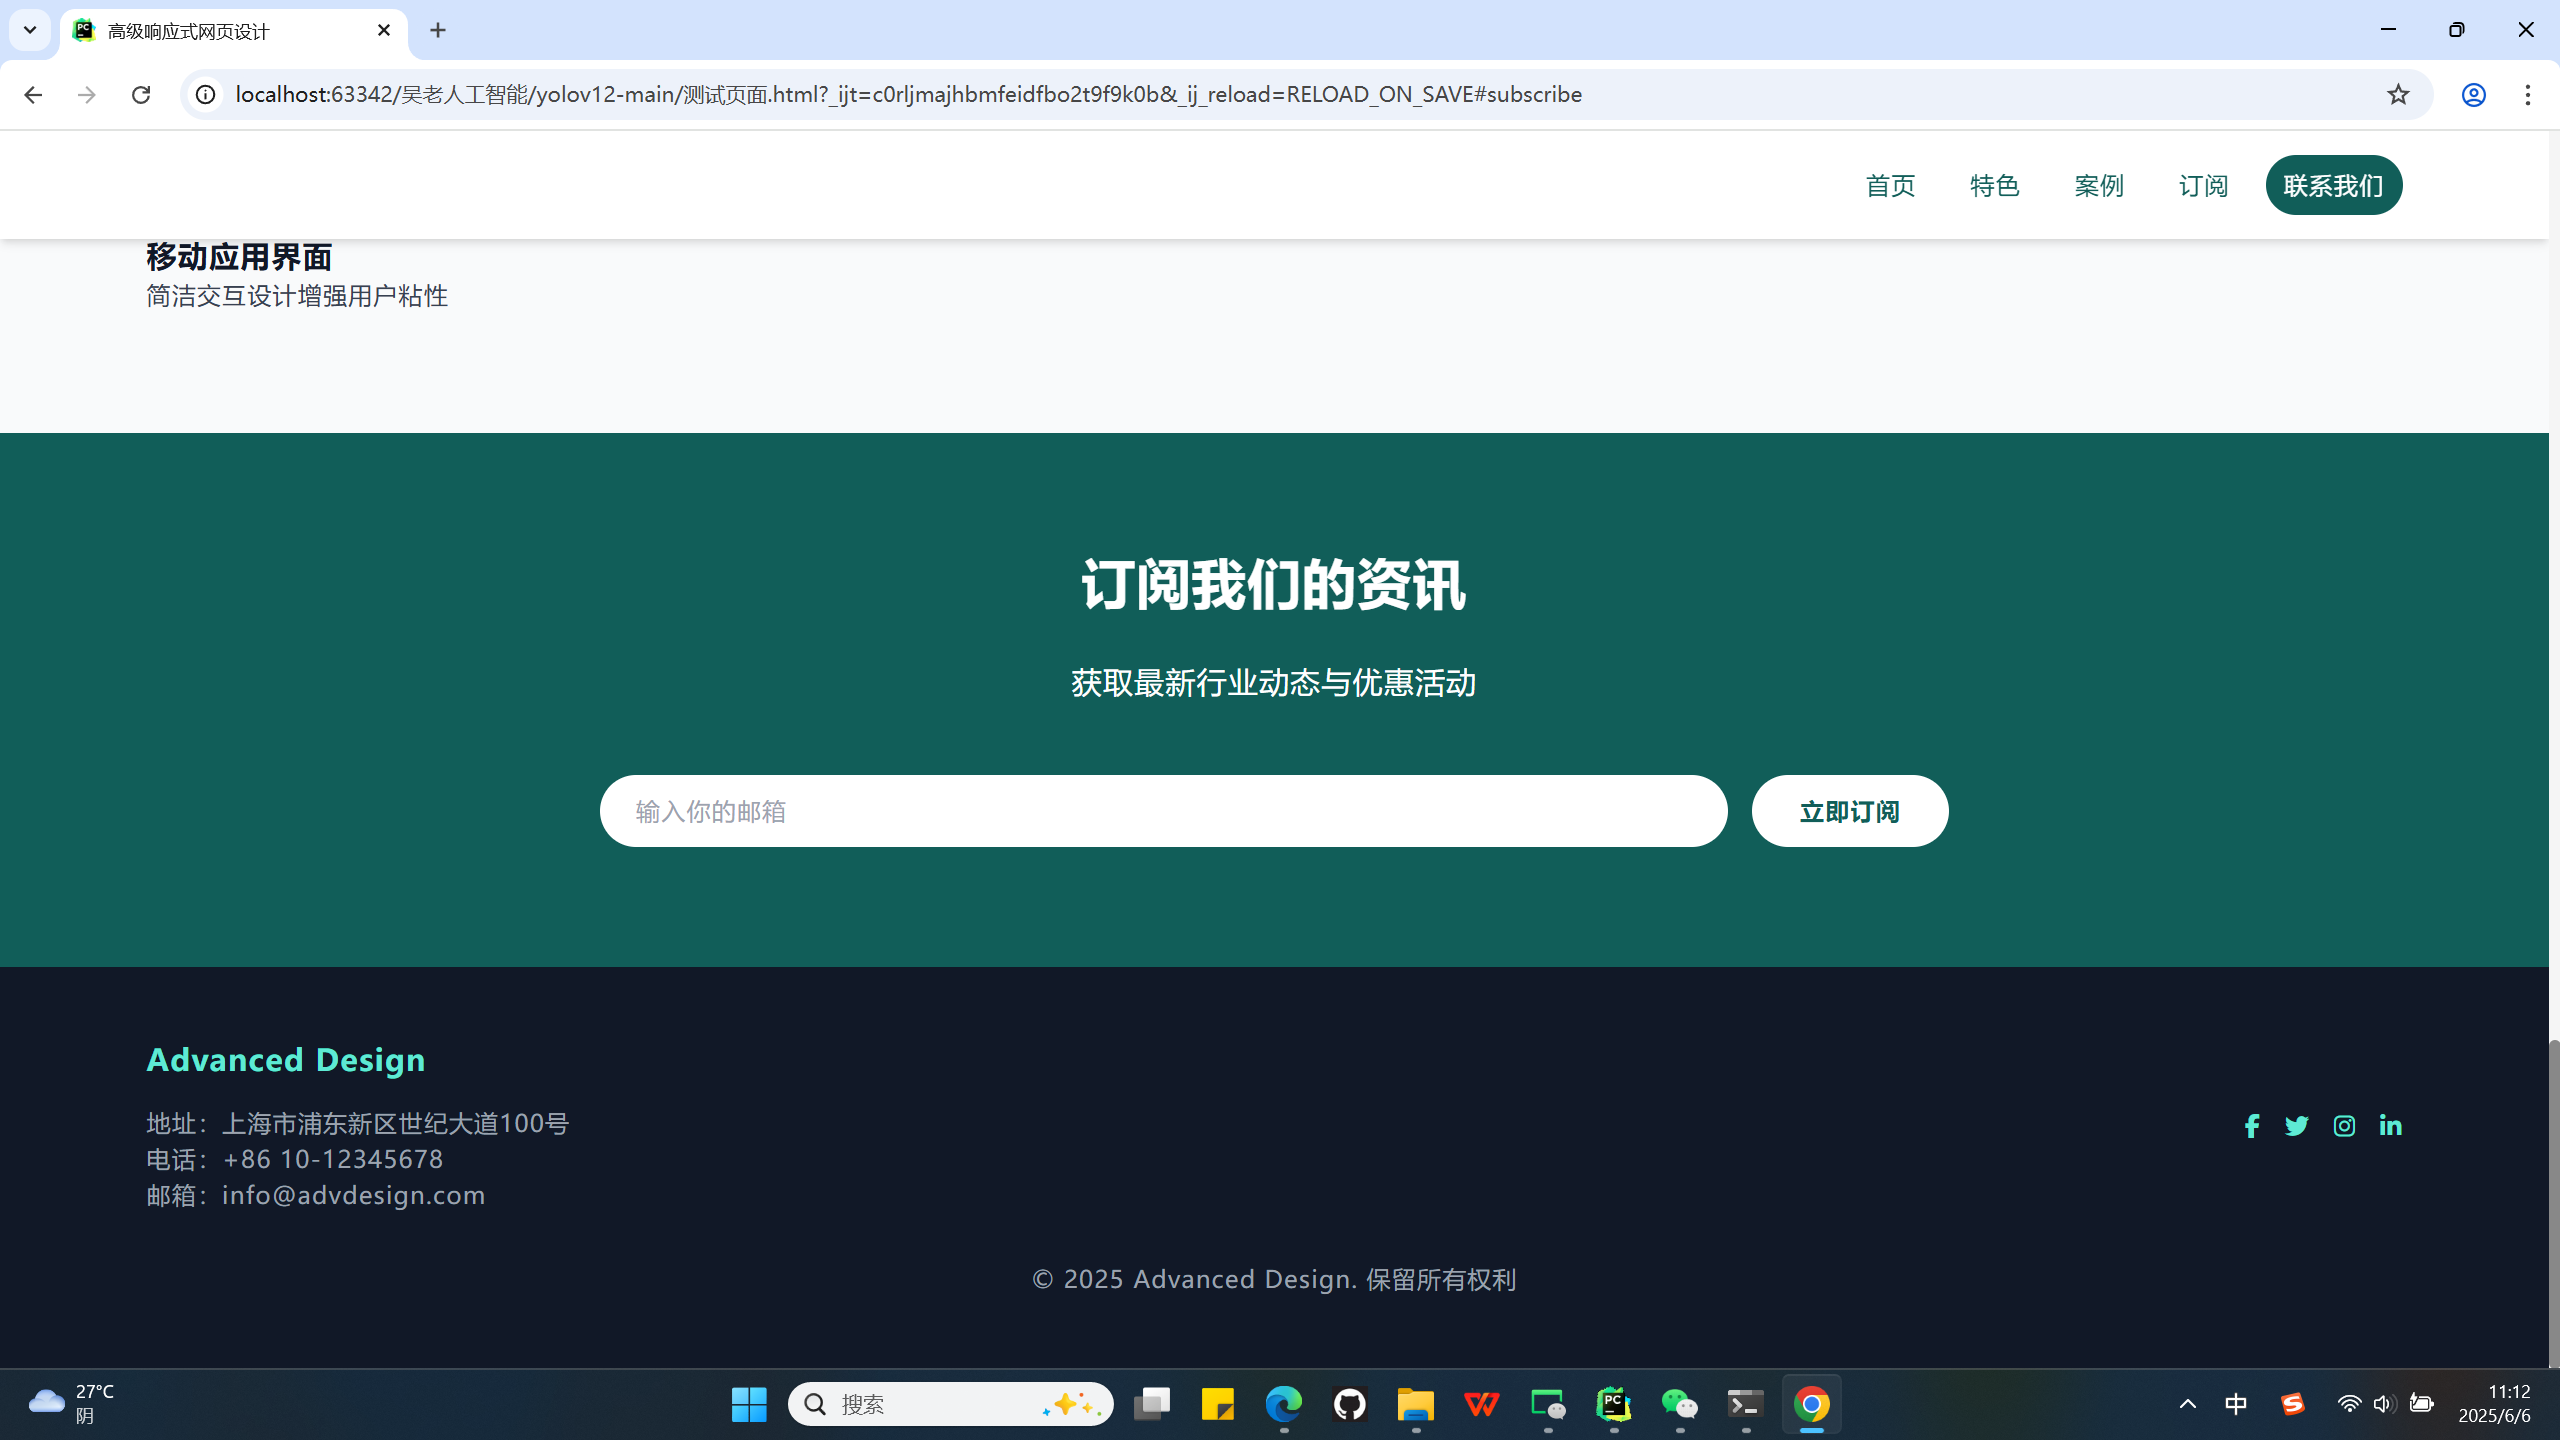
Task: View site information icon in address bar
Action: point(205,94)
